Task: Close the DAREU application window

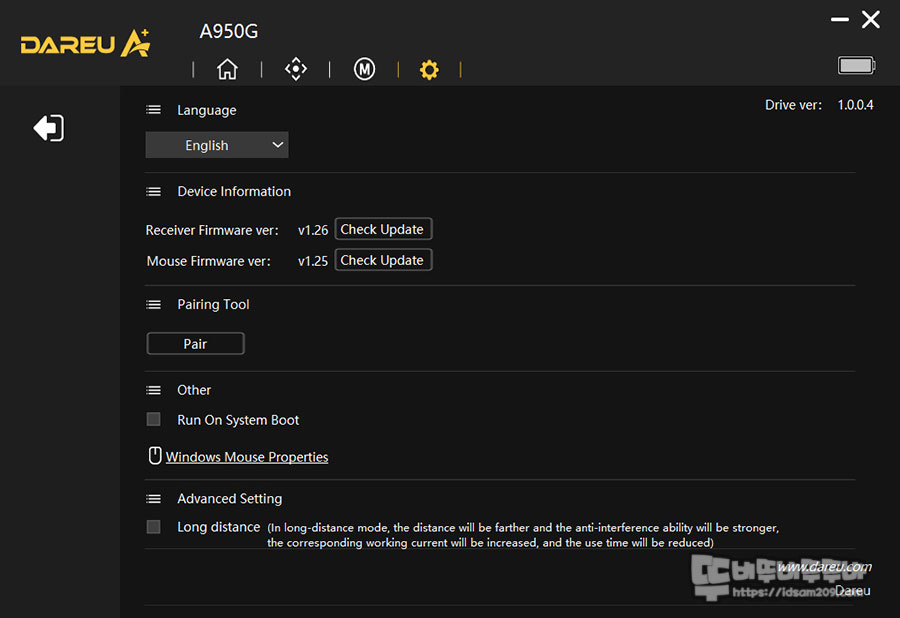Action: coord(871,20)
